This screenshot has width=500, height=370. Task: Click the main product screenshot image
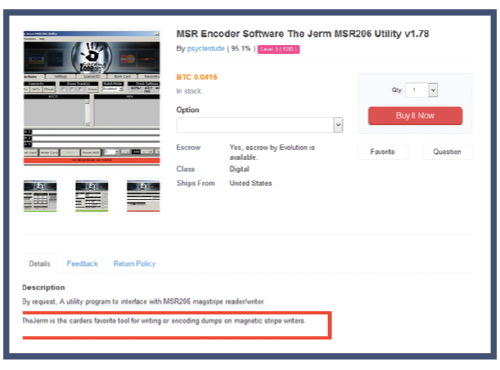pos(92,98)
